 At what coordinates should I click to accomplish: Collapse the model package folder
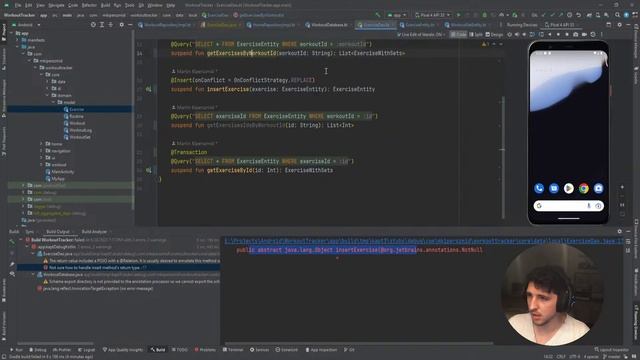(x=53, y=102)
